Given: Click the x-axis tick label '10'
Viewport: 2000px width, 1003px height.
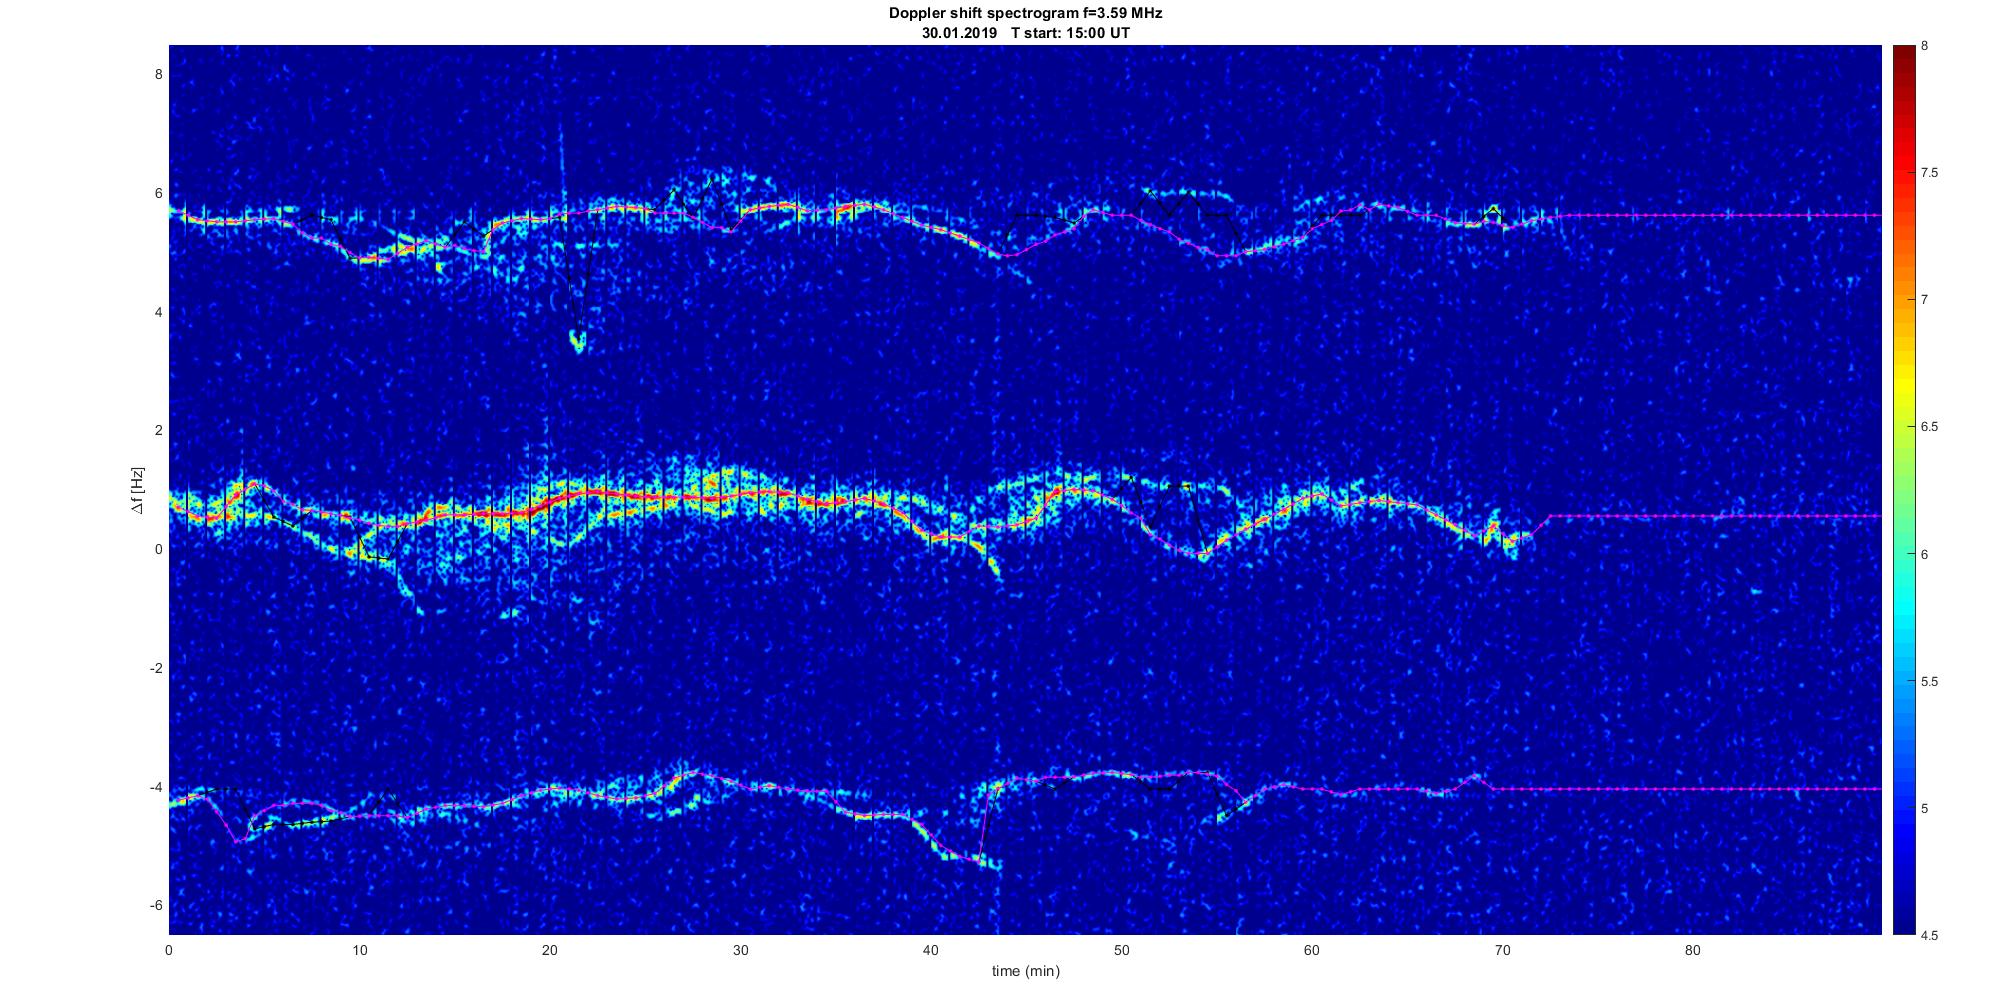Looking at the screenshot, I should 360,949.
